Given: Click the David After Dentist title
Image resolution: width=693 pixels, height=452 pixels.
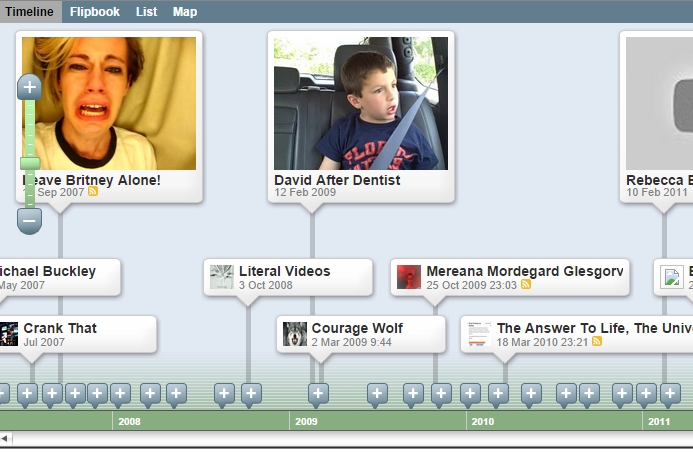Looking at the screenshot, I should pyautogui.click(x=337, y=180).
